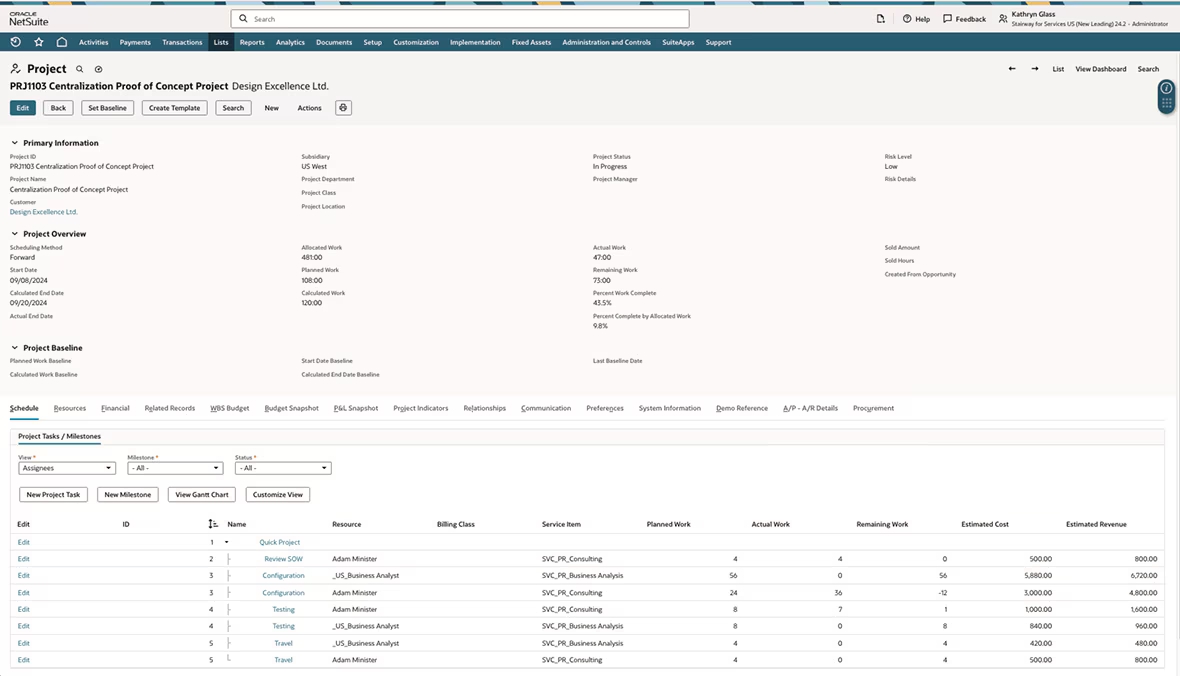The height and width of the screenshot is (676, 1180).
Task: Click the Shortcuts star icon
Action: point(37,42)
